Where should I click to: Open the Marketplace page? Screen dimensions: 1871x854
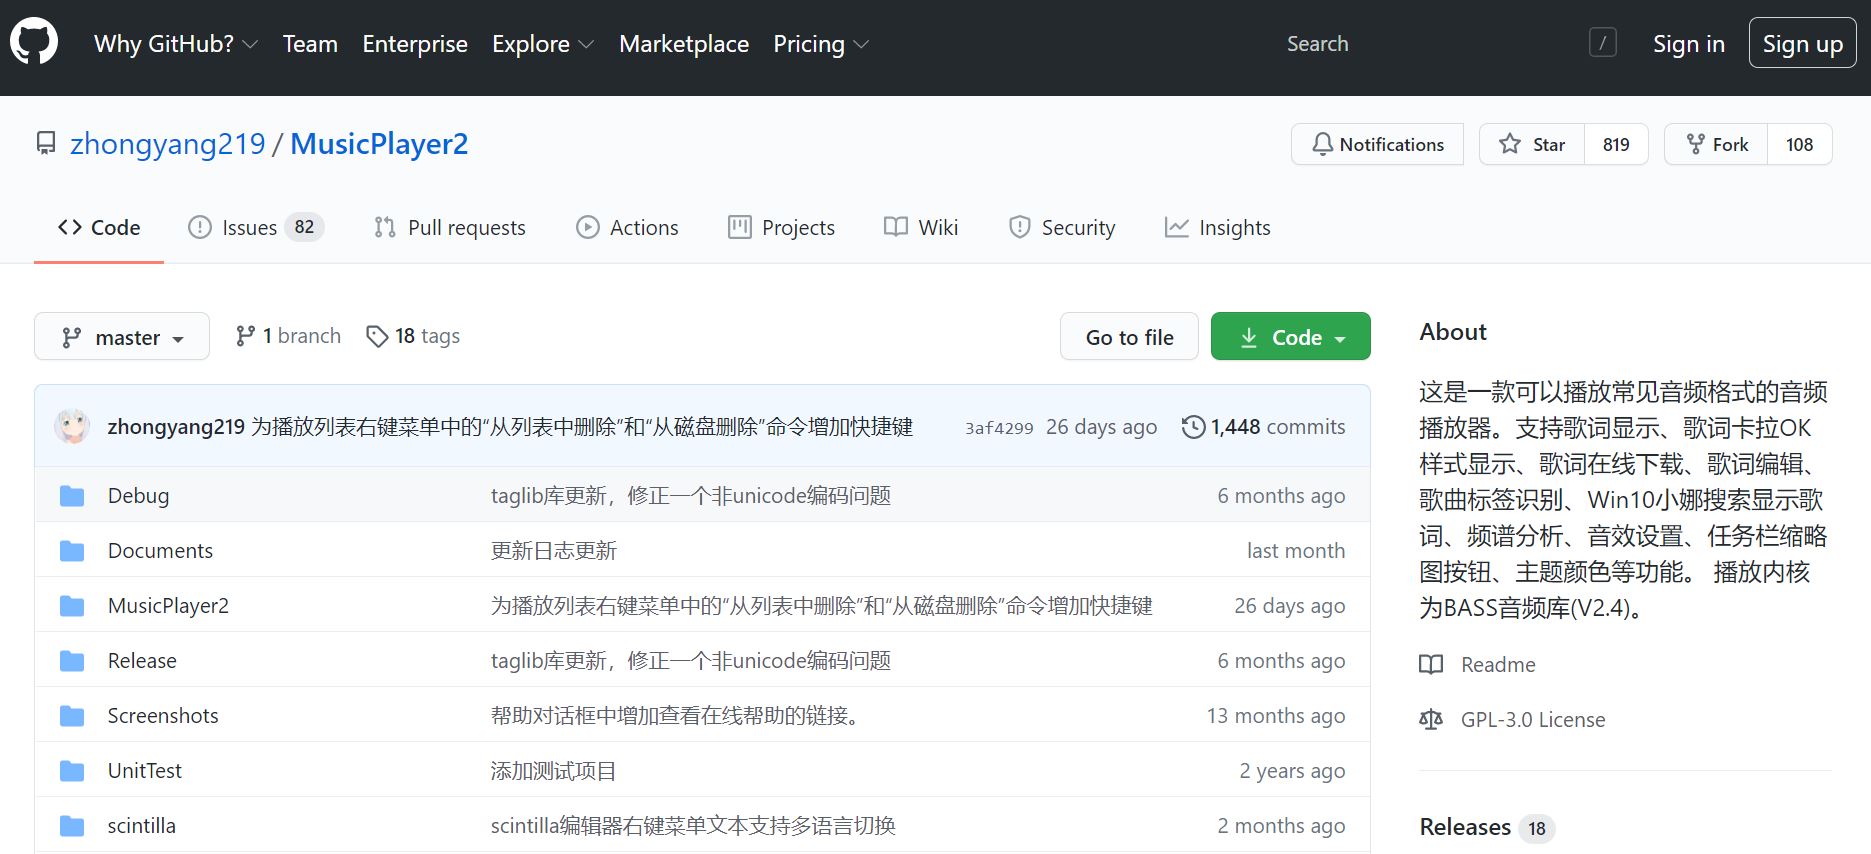684,44
